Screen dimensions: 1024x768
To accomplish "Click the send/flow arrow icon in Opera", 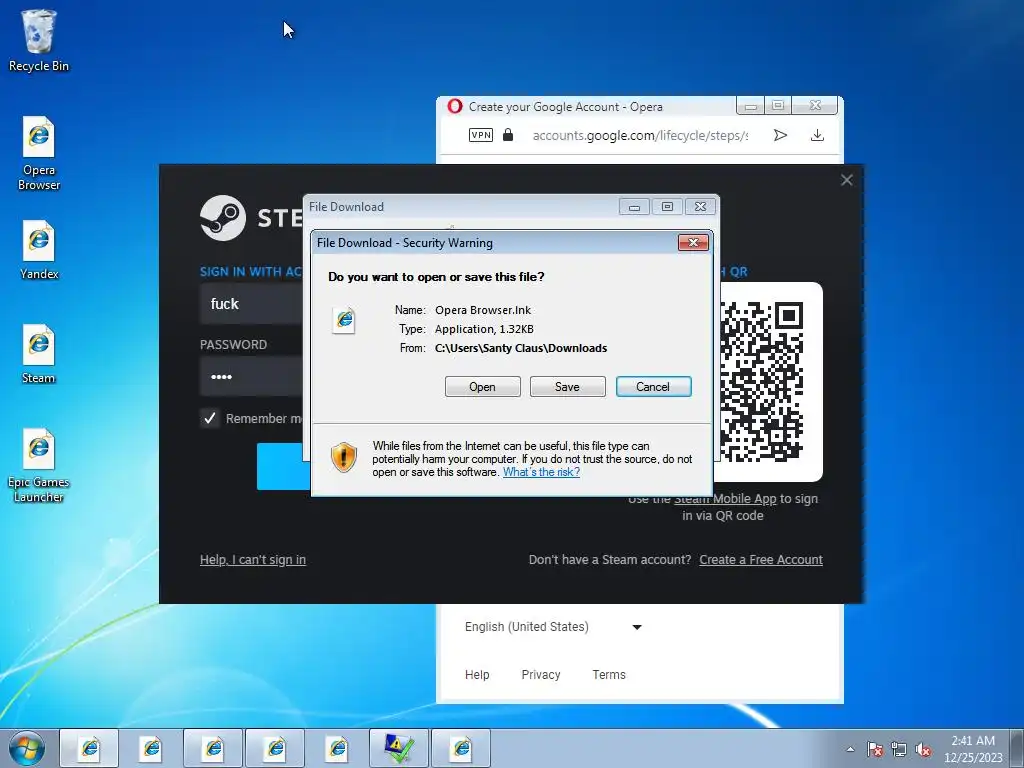I will [780, 135].
